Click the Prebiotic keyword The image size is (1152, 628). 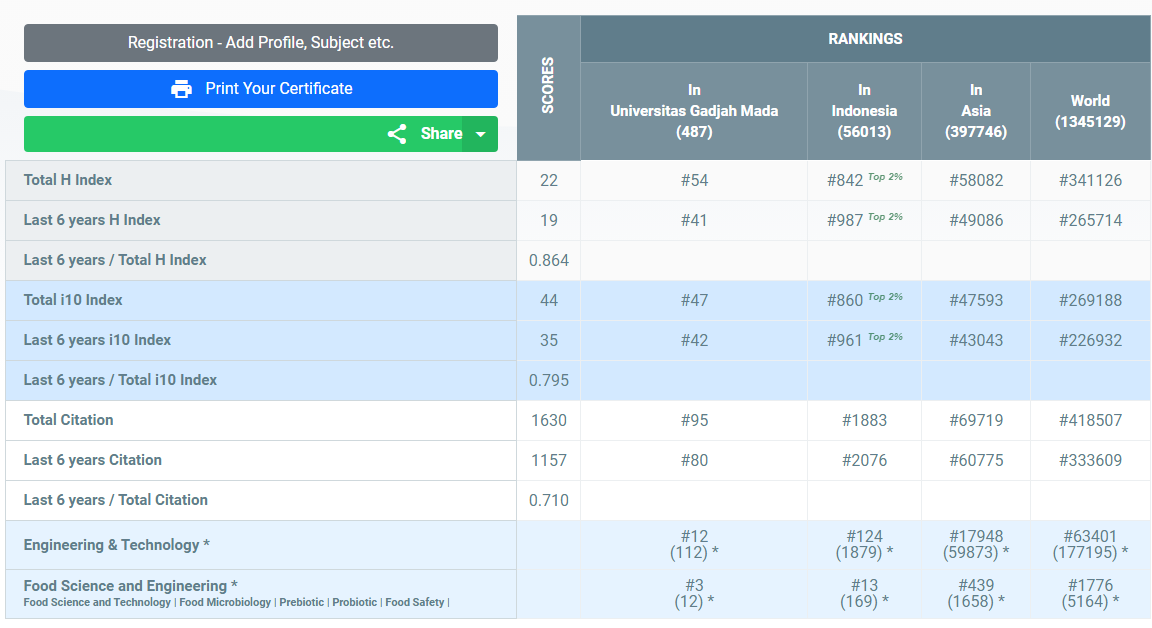point(301,602)
